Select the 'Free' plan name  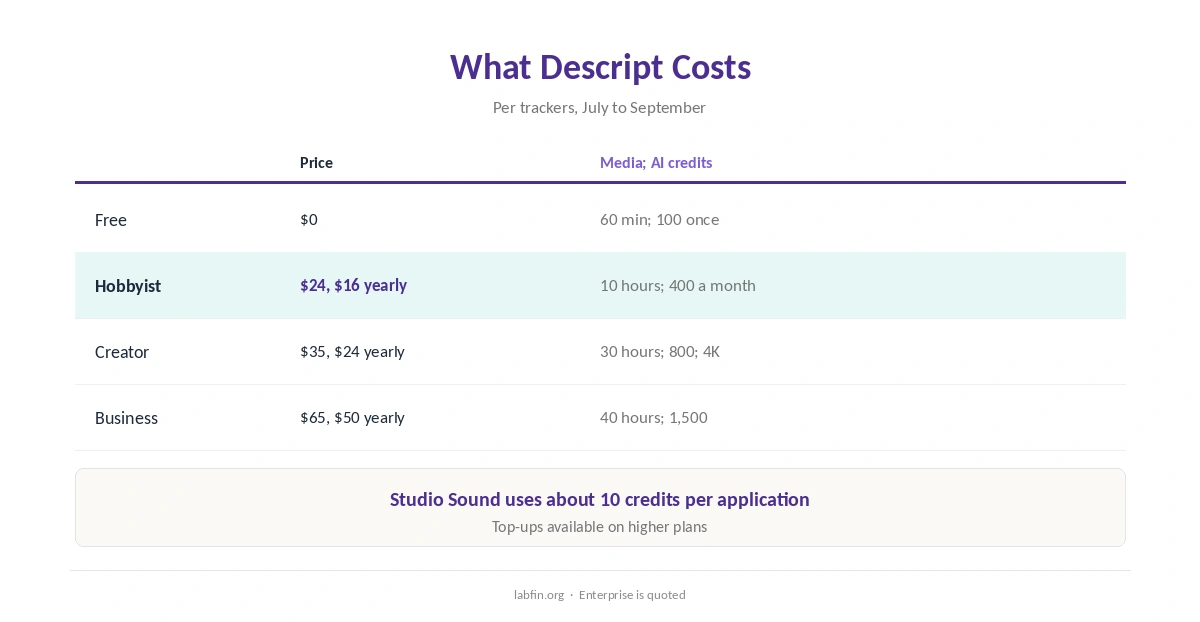tap(111, 220)
